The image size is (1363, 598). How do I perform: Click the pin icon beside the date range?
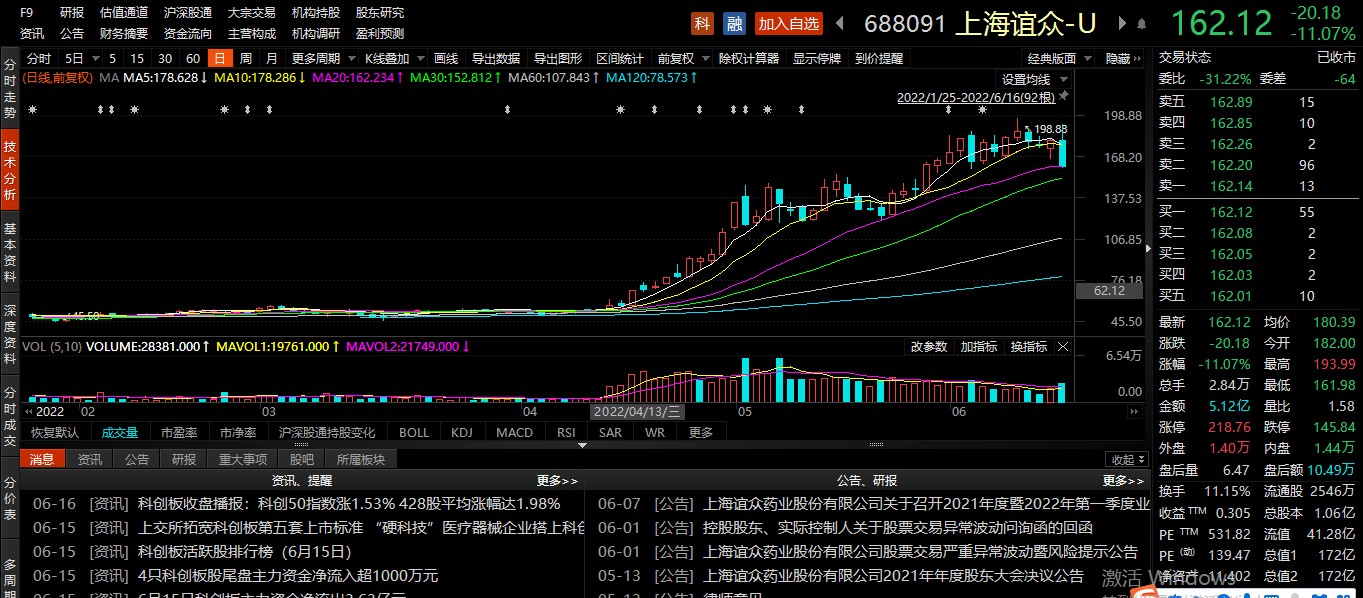(1064, 97)
